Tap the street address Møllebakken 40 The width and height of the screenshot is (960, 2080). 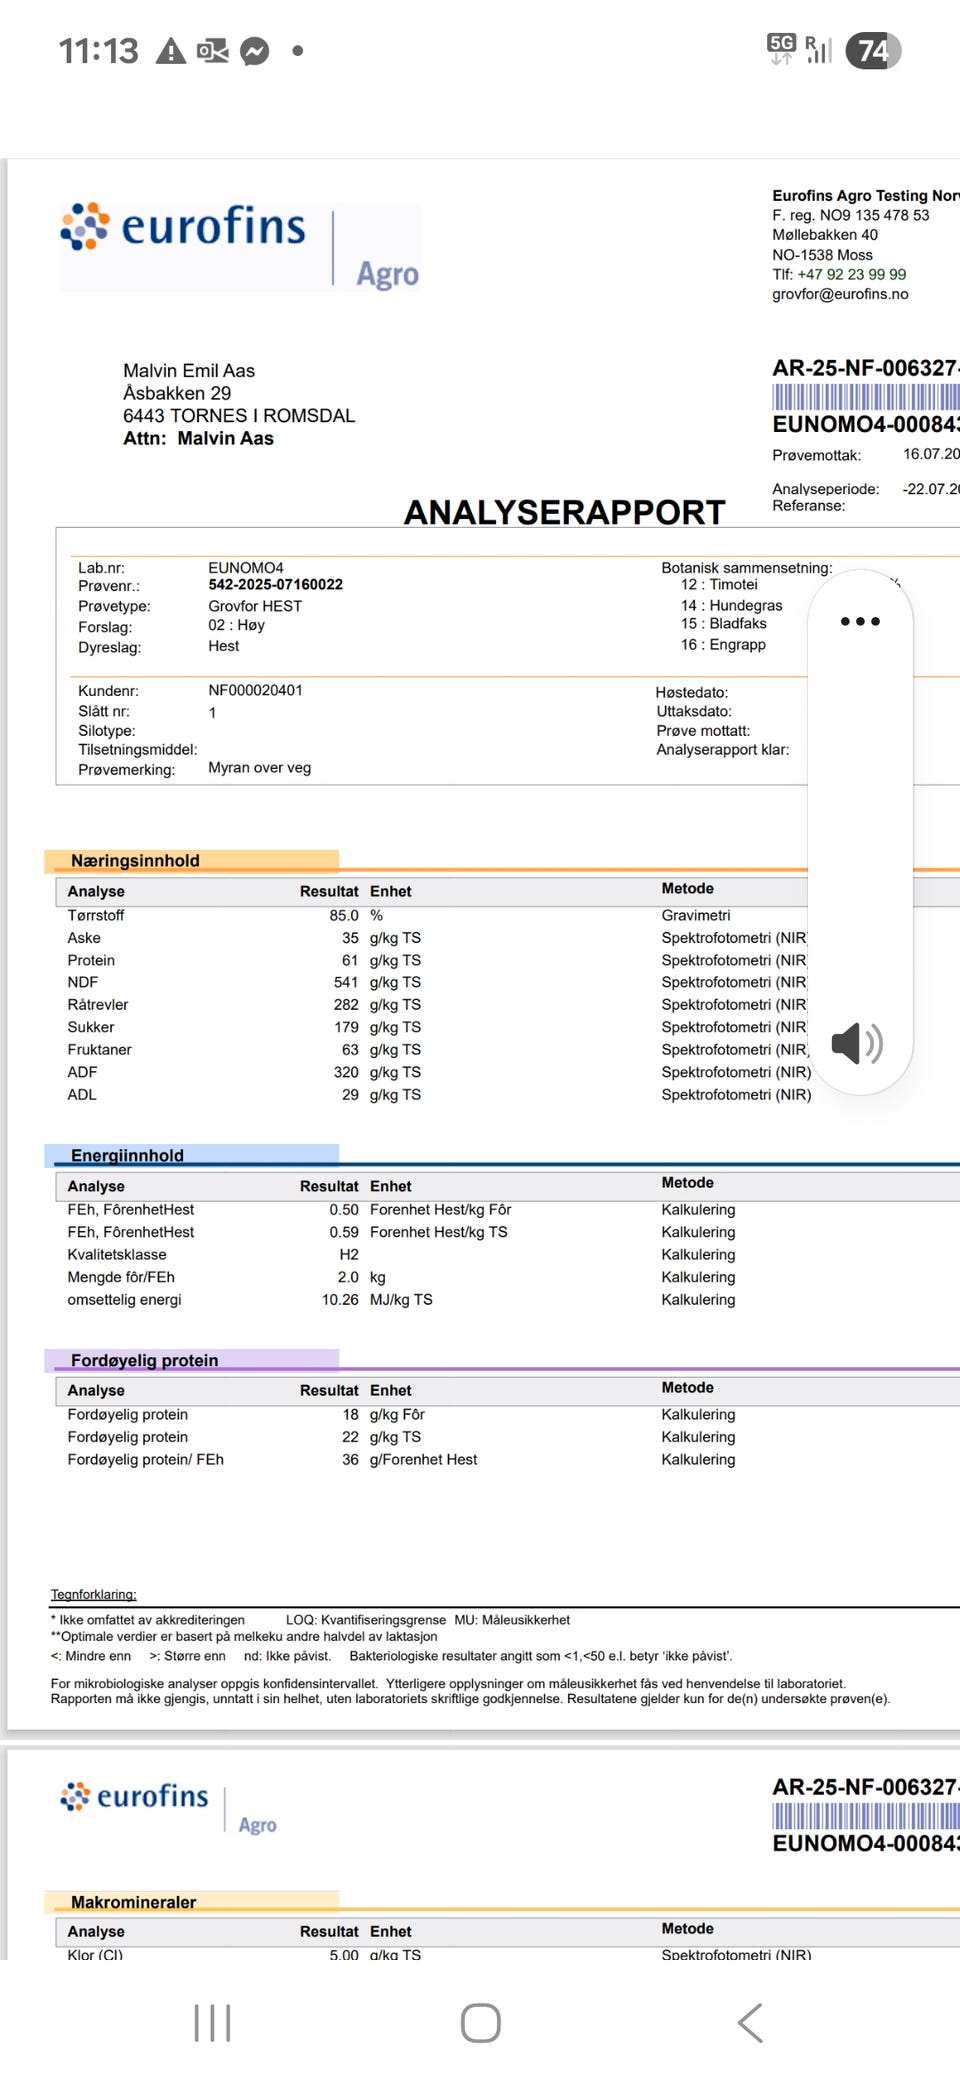coord(825,235)
